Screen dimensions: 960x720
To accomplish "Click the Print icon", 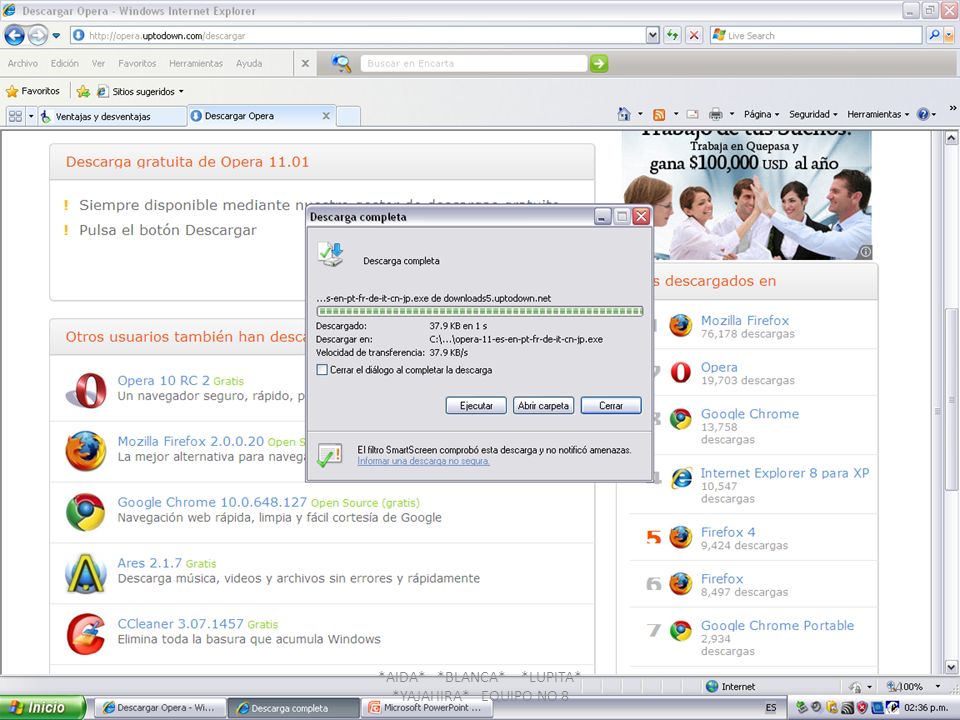I will [715, 114].
